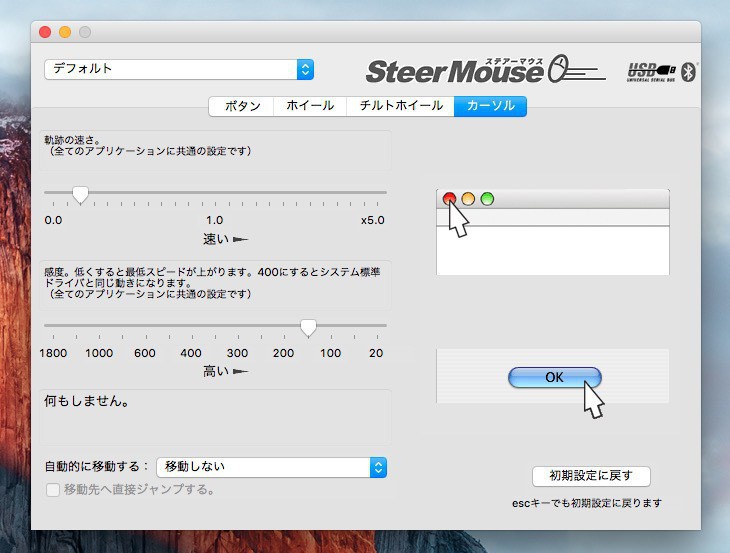This screenshot has width=730, height=553.
Task: Click the red button in the preview window
Action: click(449, 199)
